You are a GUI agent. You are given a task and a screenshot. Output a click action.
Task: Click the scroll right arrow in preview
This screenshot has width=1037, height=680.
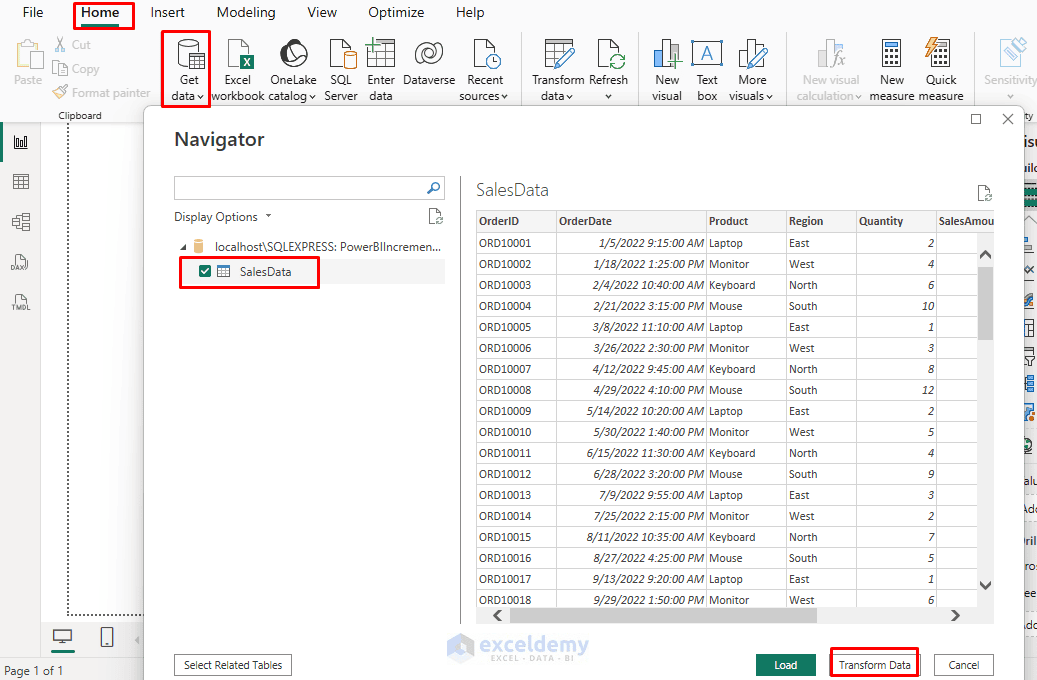coord(955,615)
